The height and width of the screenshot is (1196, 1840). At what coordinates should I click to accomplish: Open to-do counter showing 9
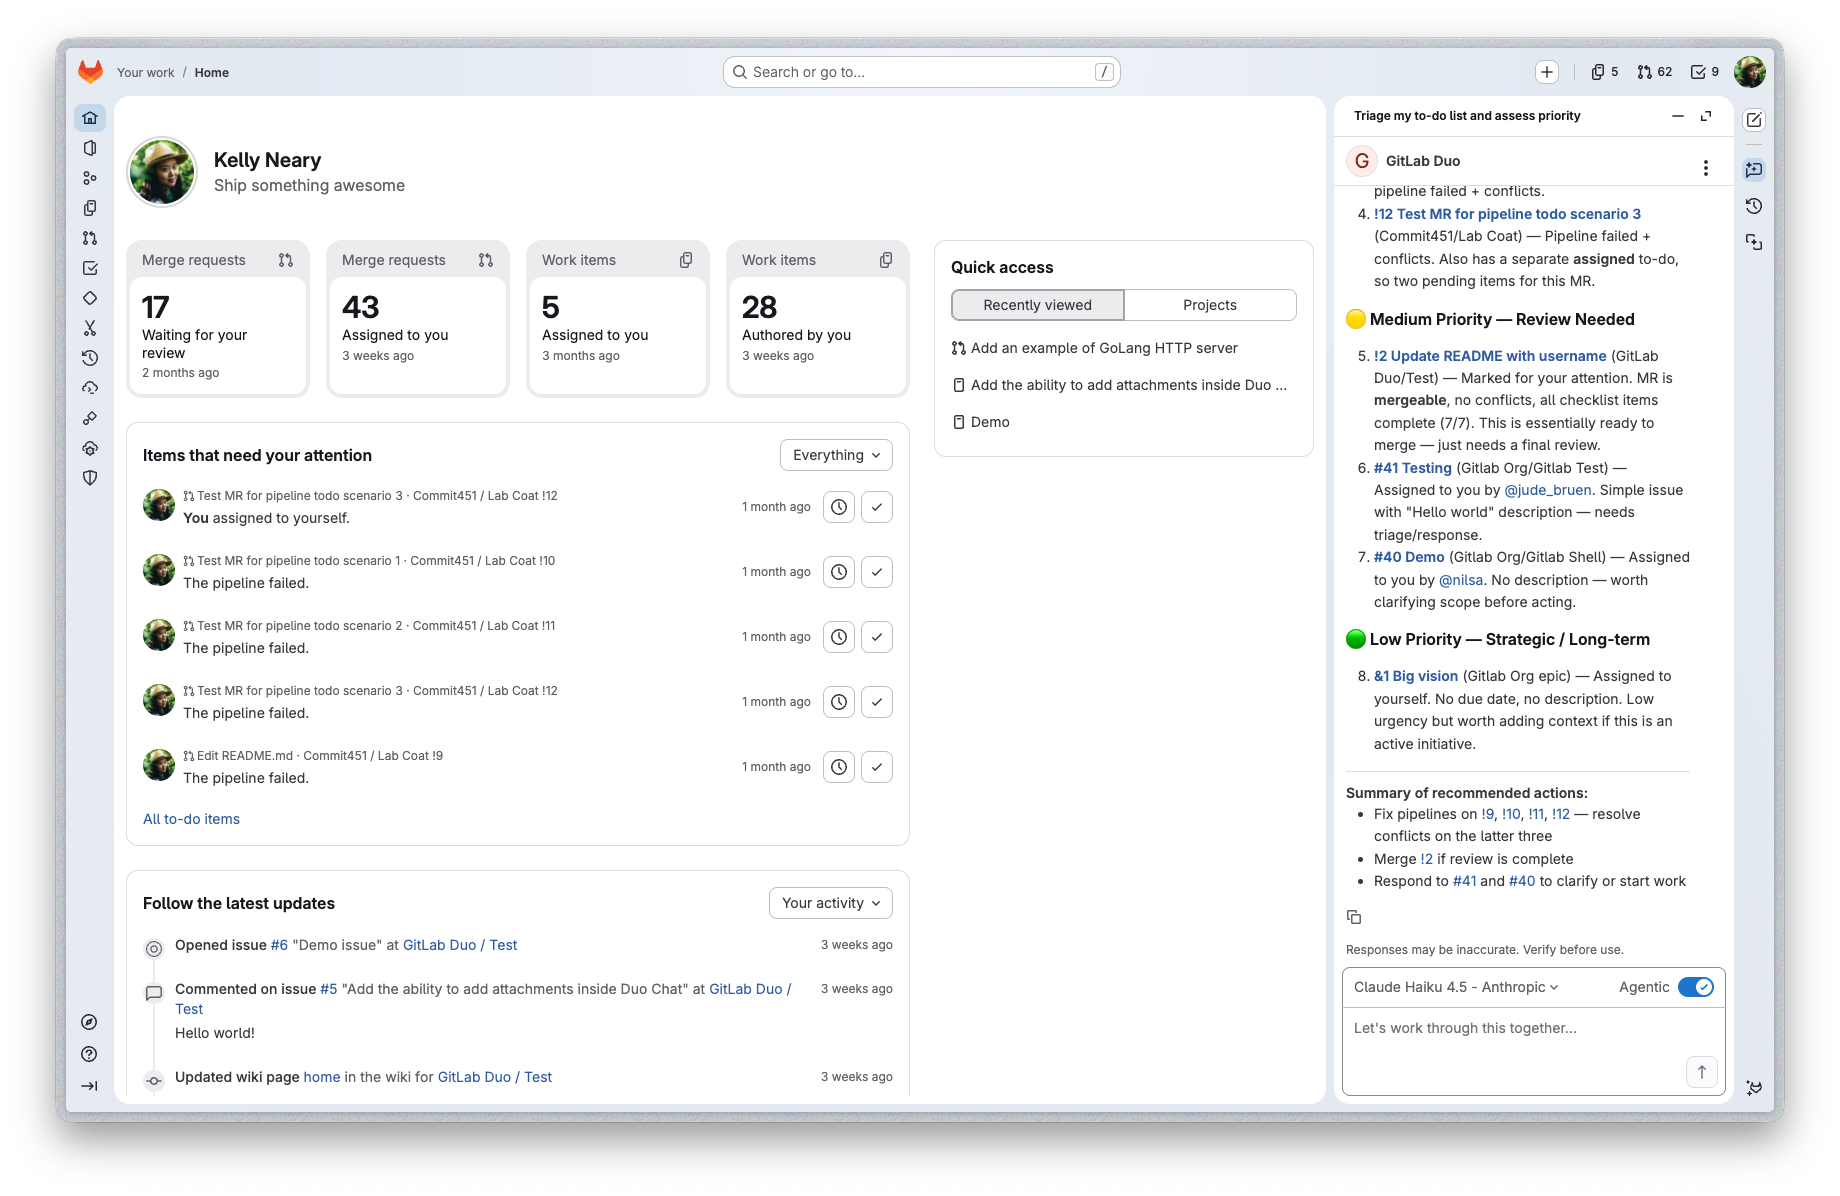[1705, 72]
